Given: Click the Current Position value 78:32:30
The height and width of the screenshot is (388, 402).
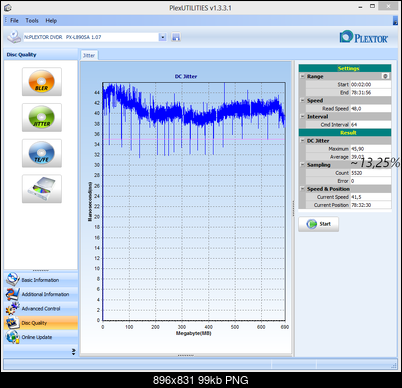Looking at the screenshot, I should point(361,205).
